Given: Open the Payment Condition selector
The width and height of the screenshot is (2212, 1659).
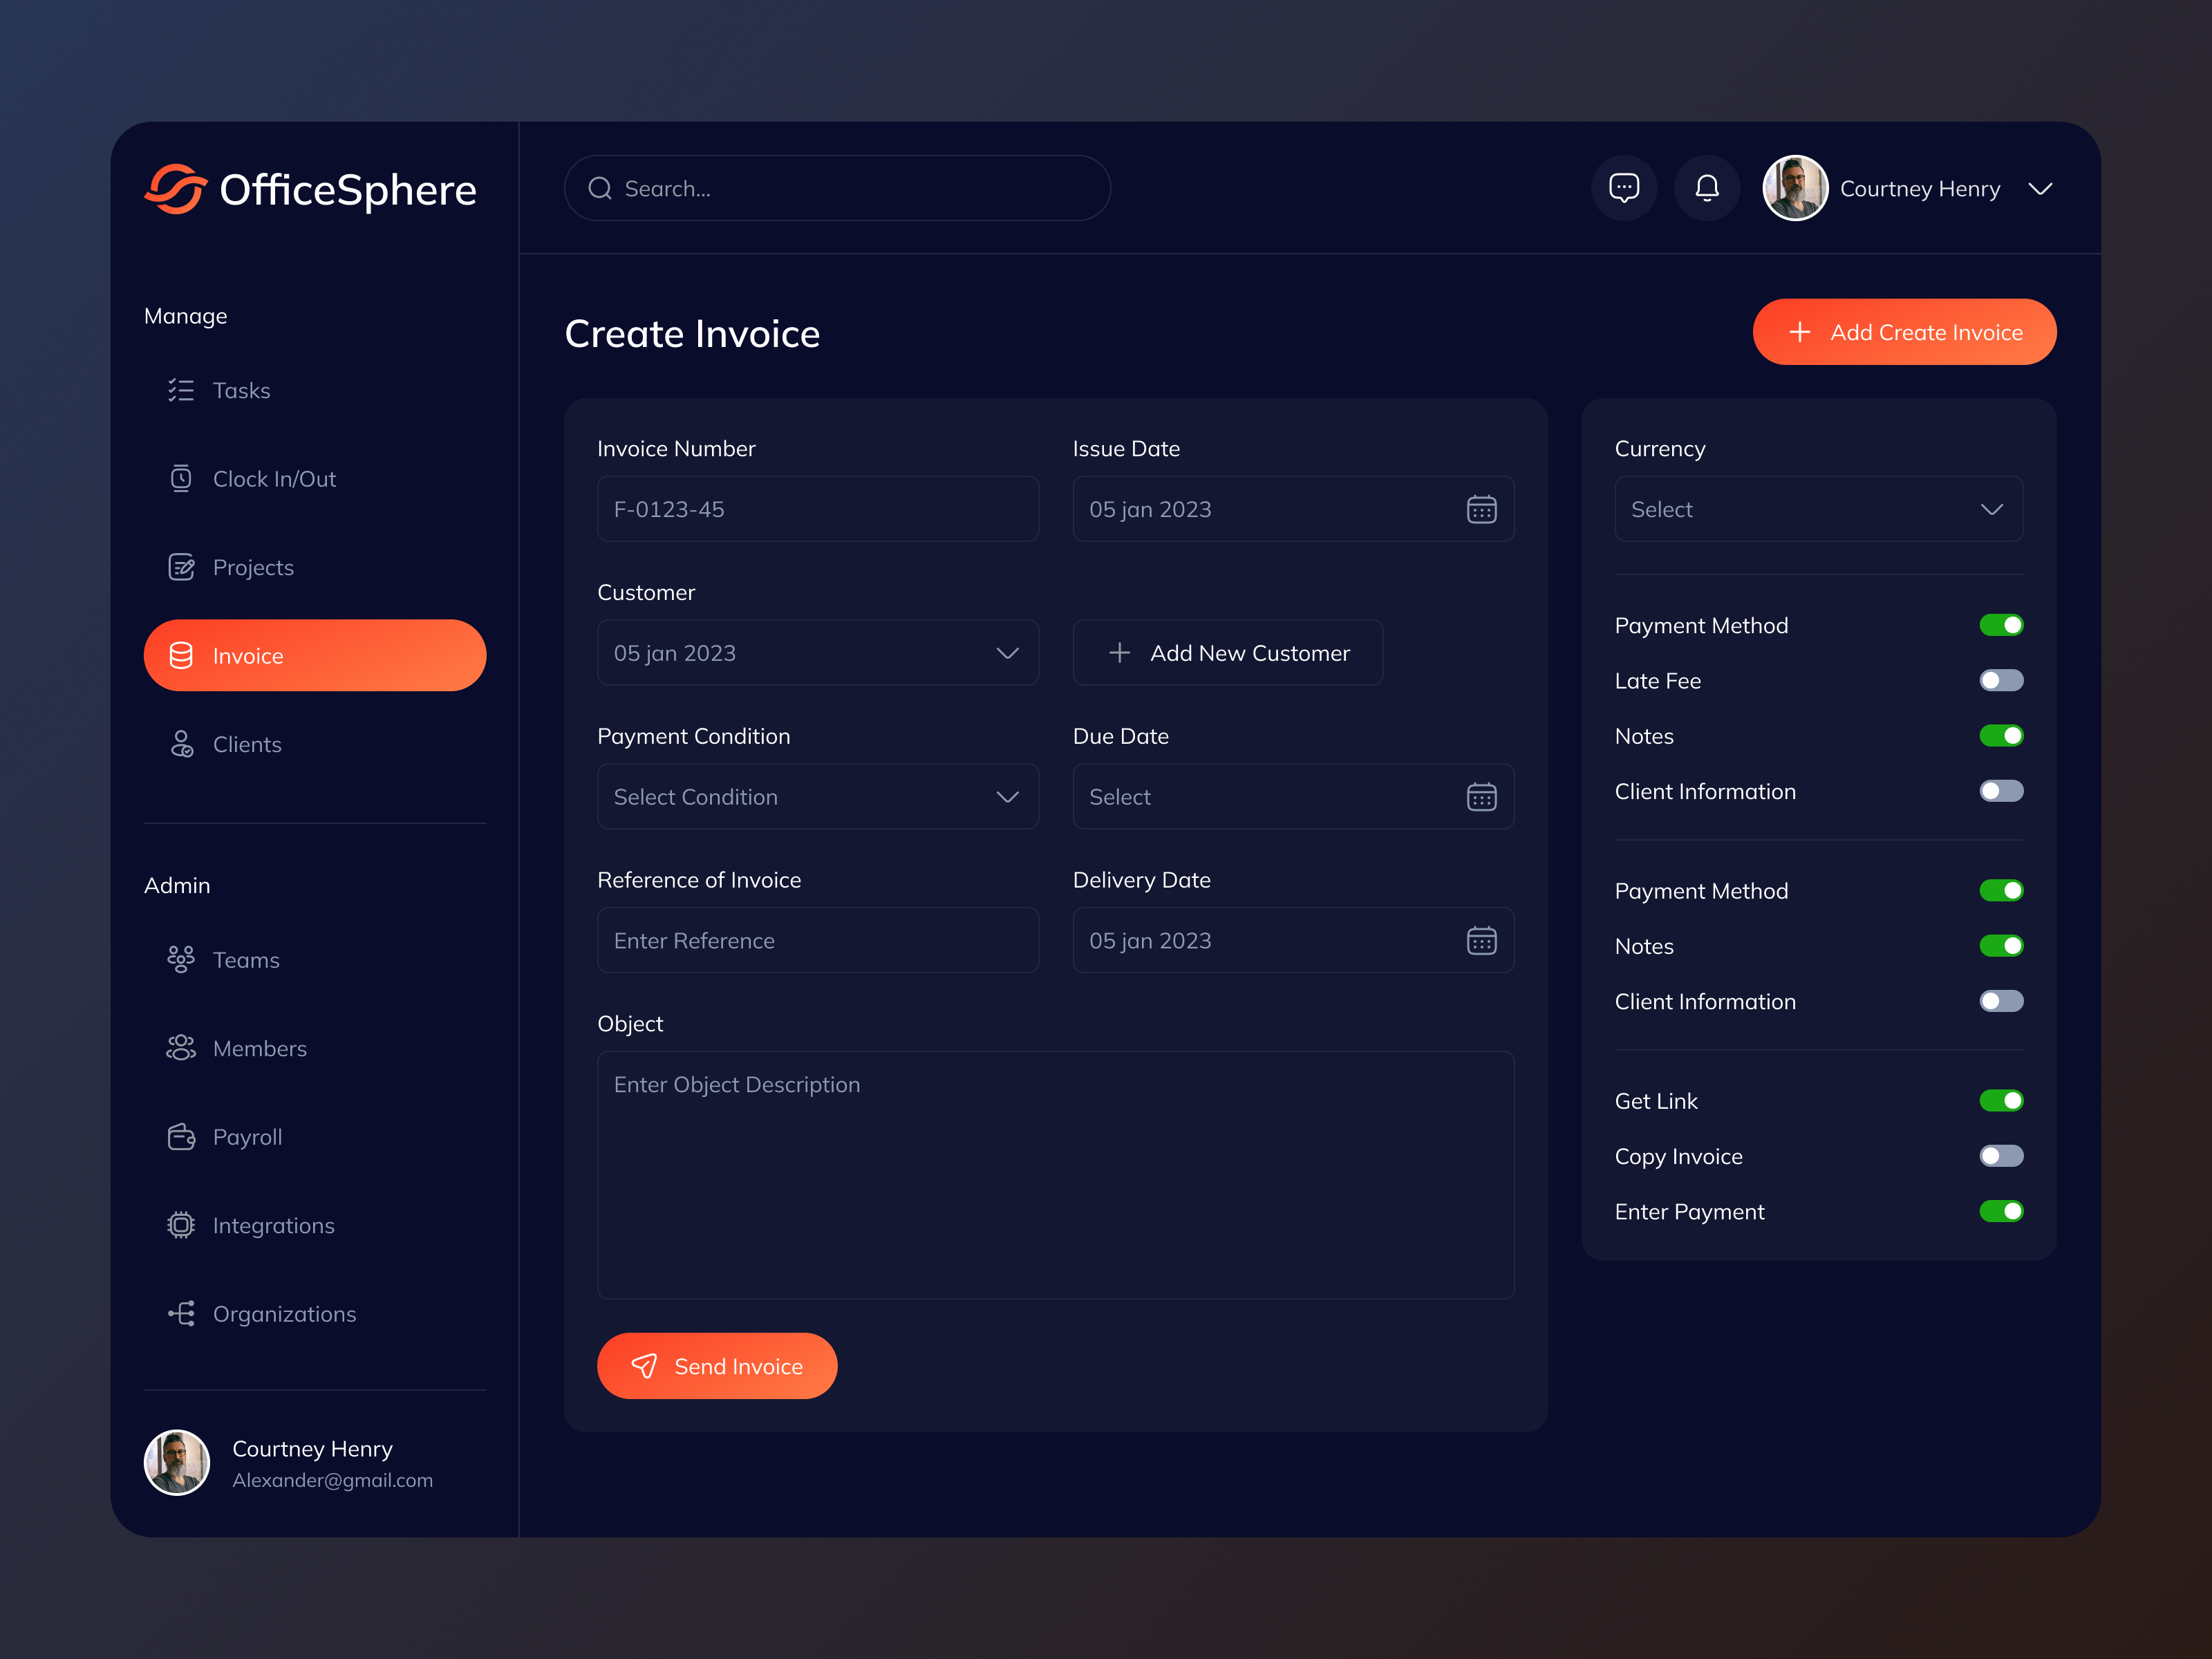Looking at the screenshot, I should click(817, 797).
